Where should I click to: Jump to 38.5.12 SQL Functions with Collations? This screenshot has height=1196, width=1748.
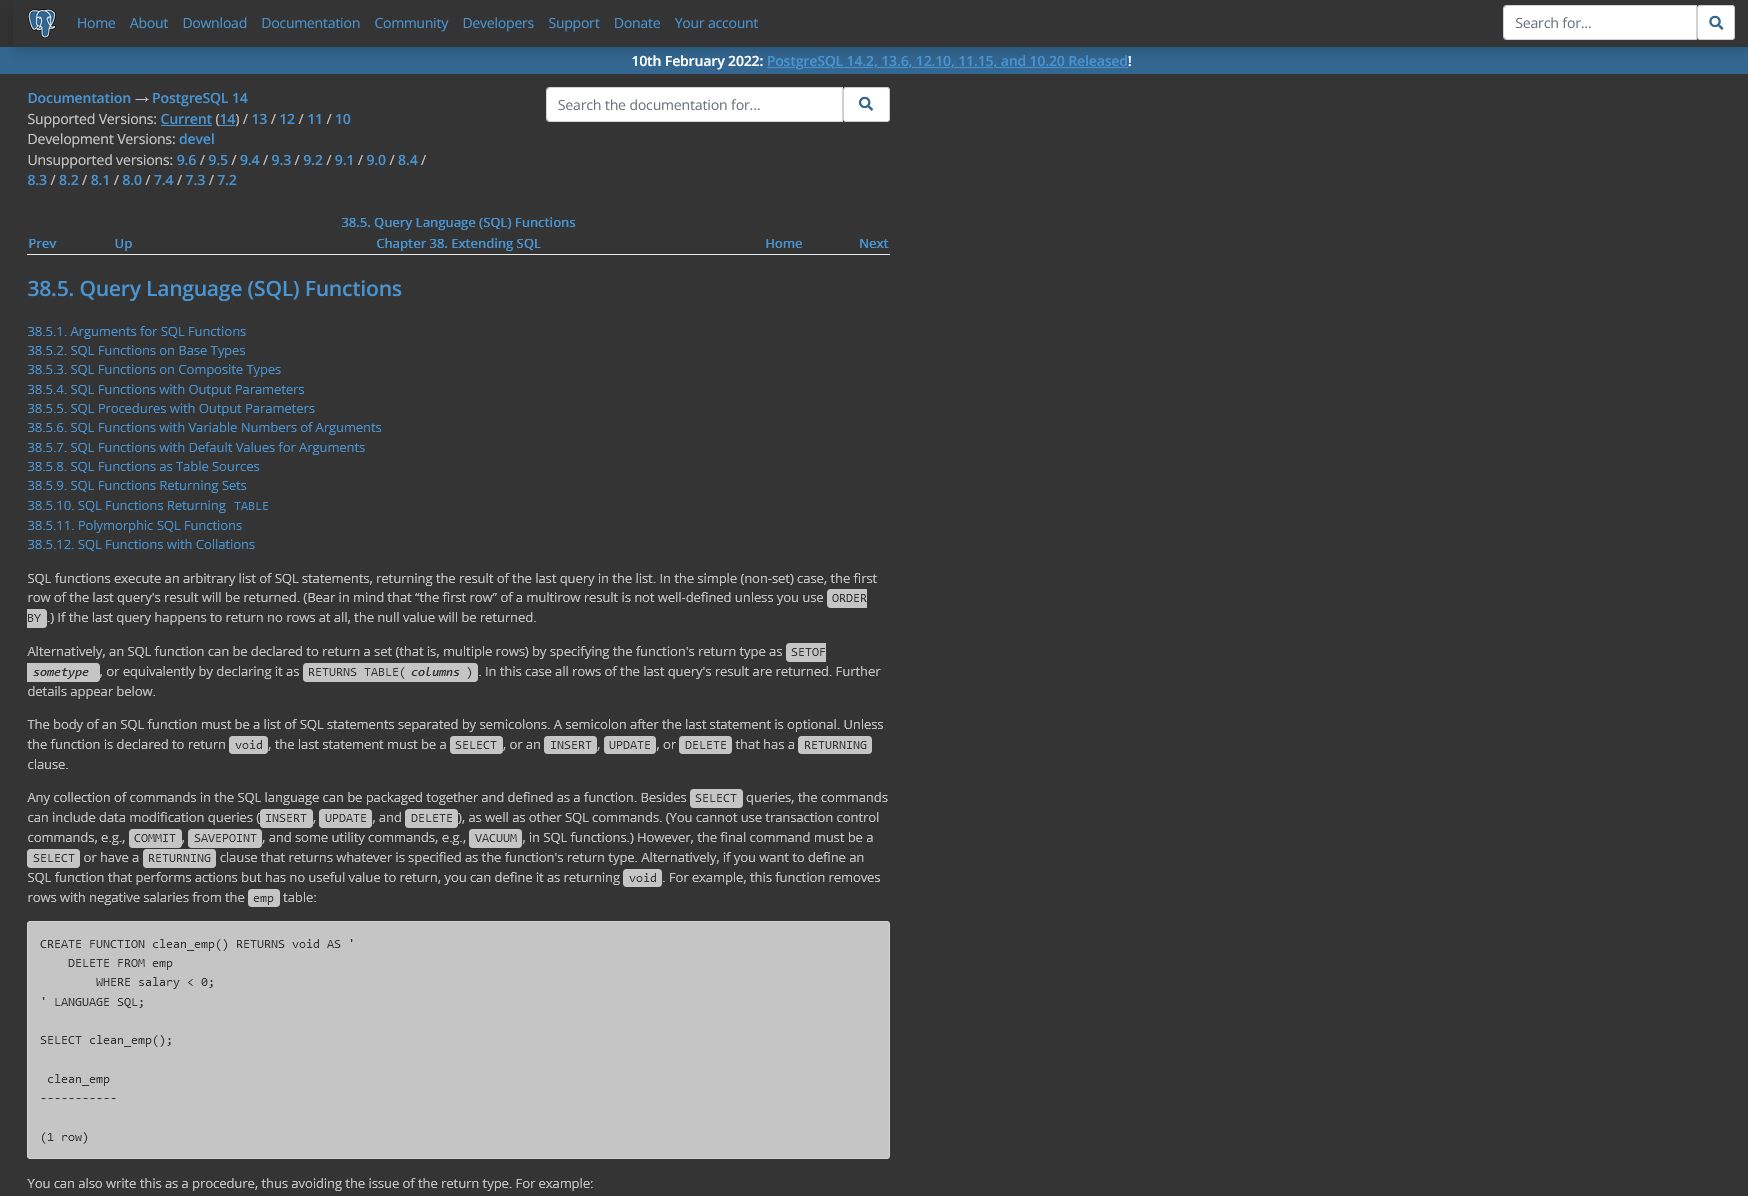[x=141, y=544]
